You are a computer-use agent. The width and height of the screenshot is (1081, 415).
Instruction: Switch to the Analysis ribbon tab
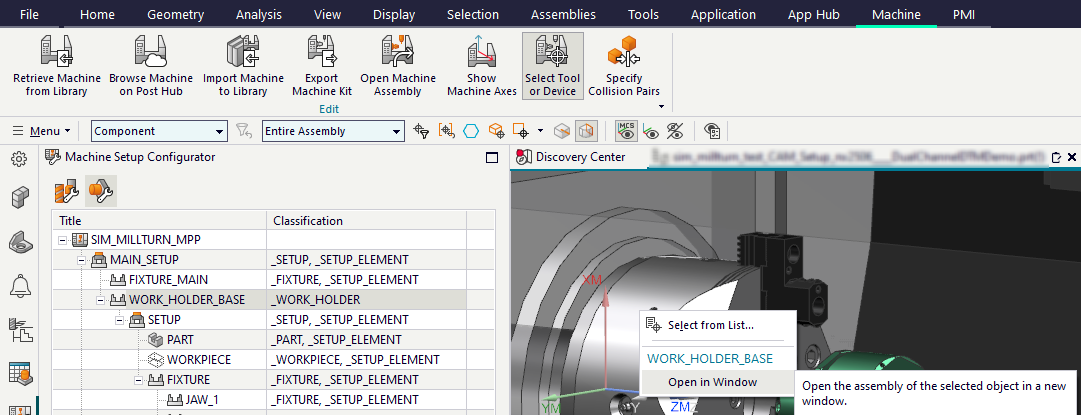[x=259, y=14]
